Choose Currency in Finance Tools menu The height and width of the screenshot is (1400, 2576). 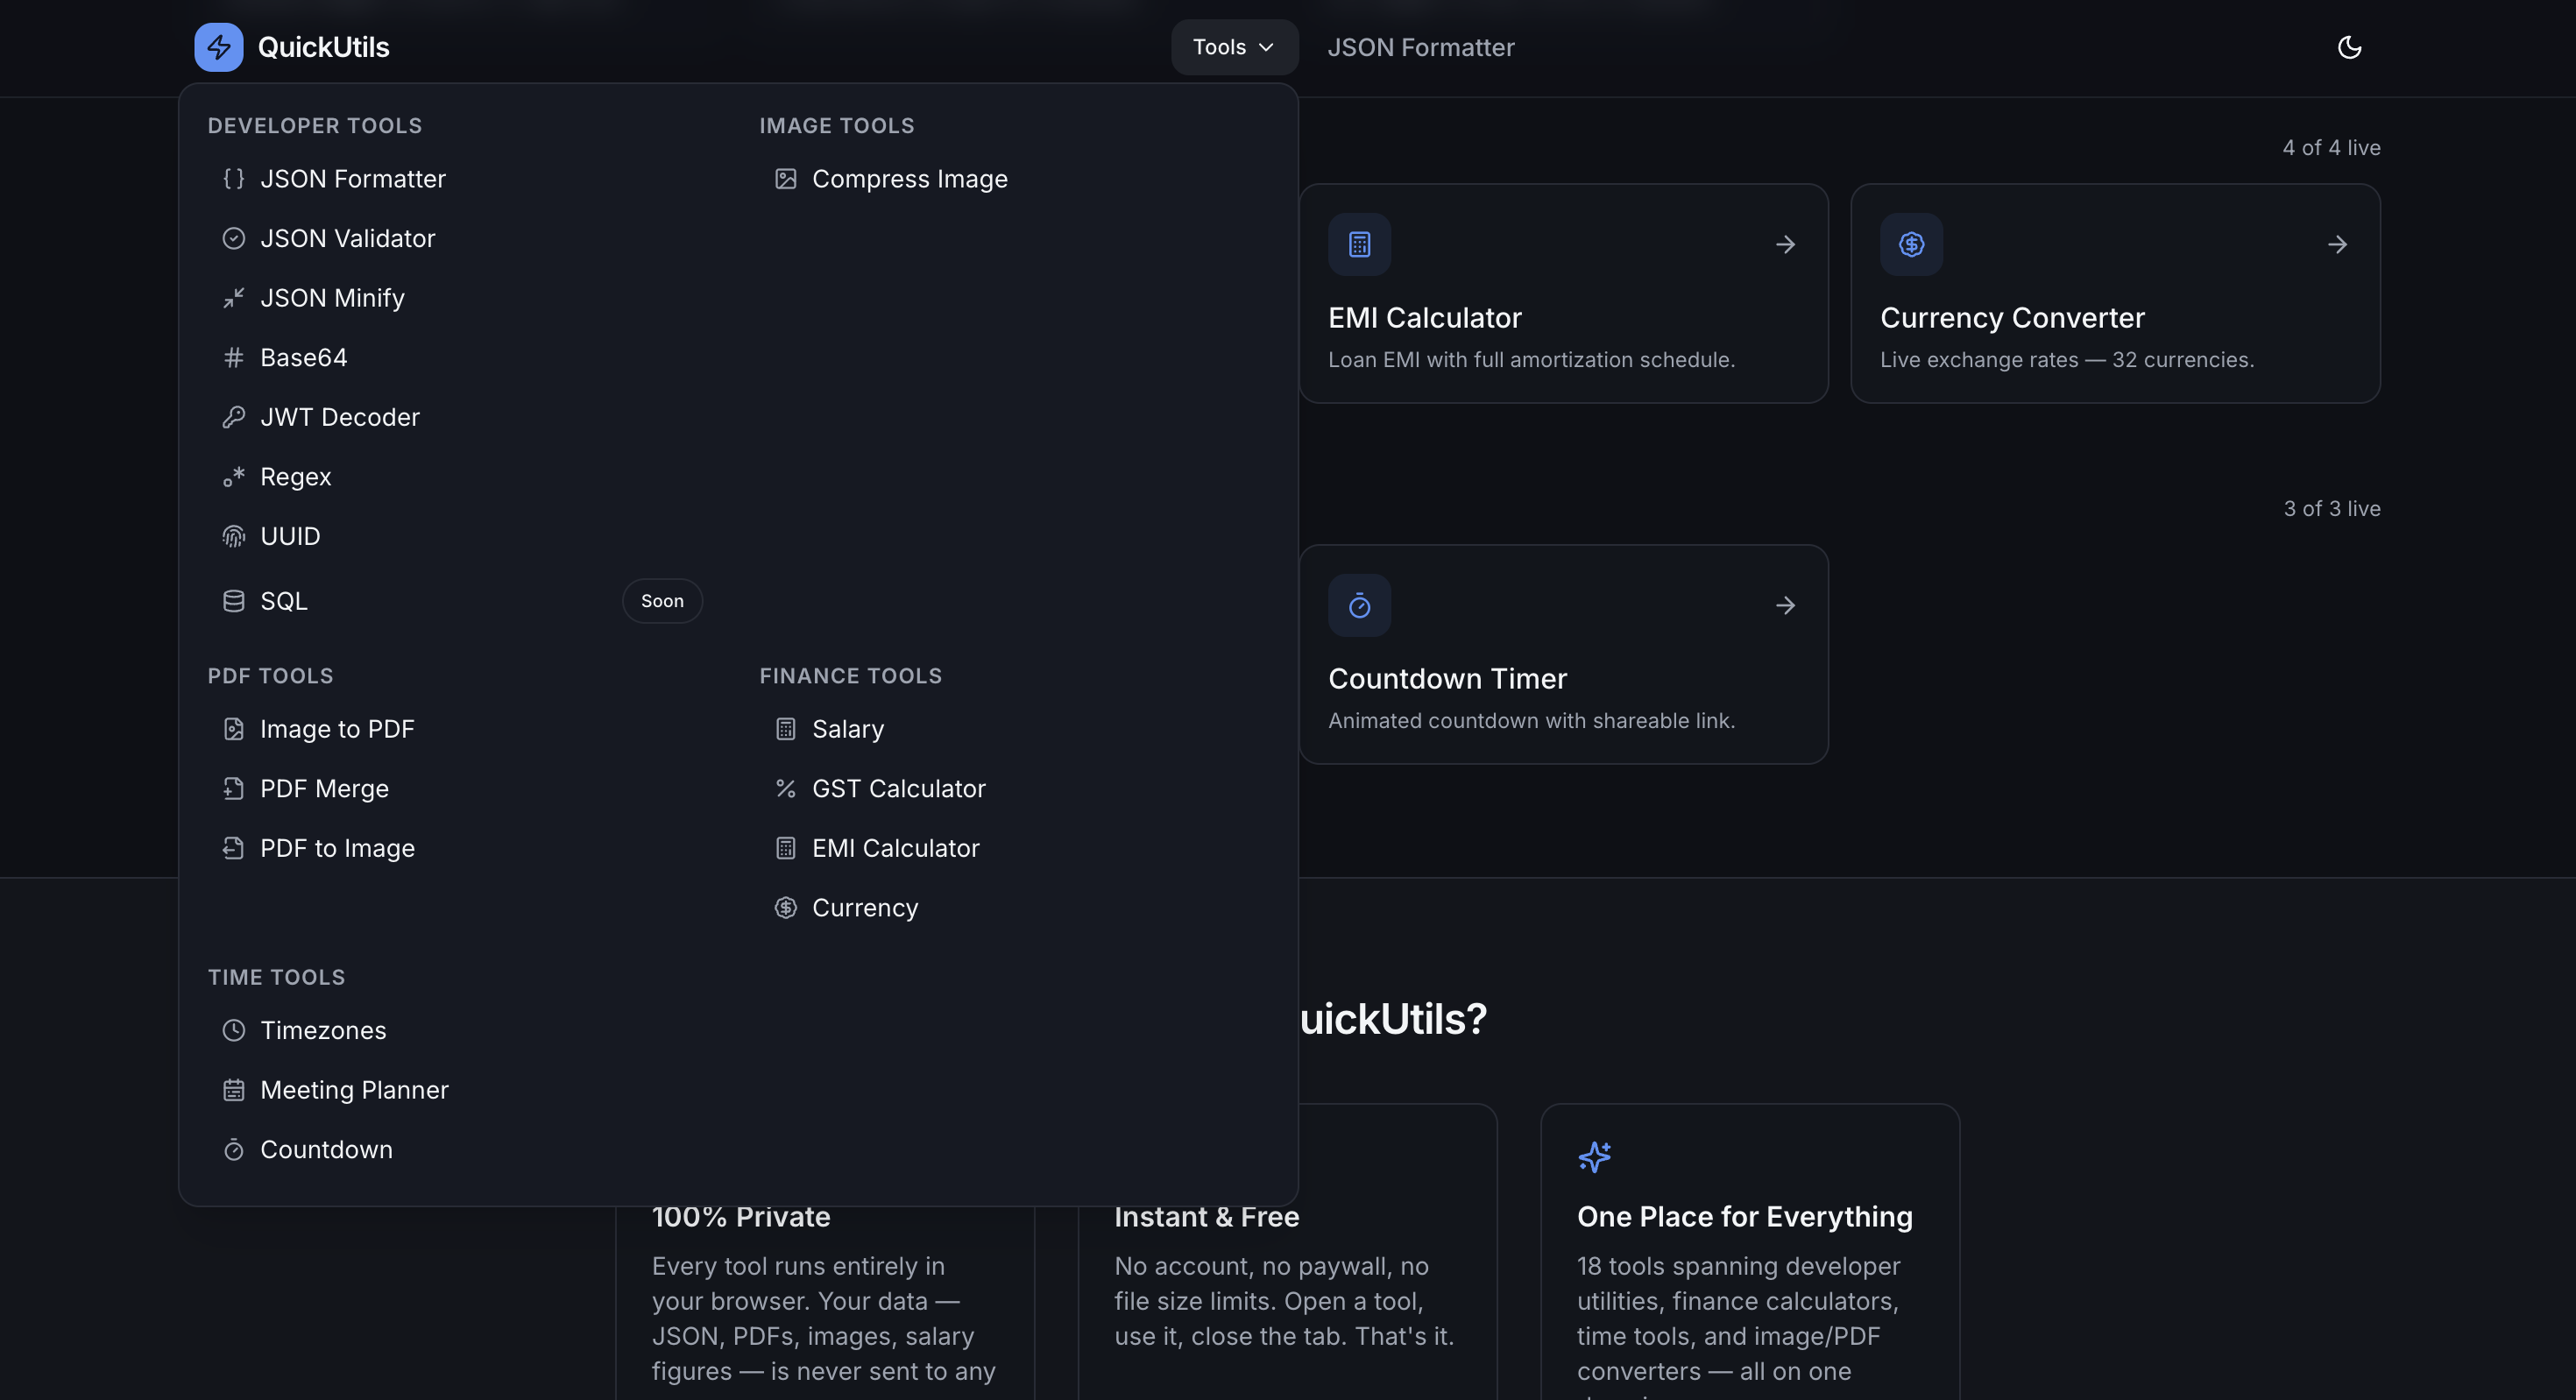click(x=1013, y=908)
